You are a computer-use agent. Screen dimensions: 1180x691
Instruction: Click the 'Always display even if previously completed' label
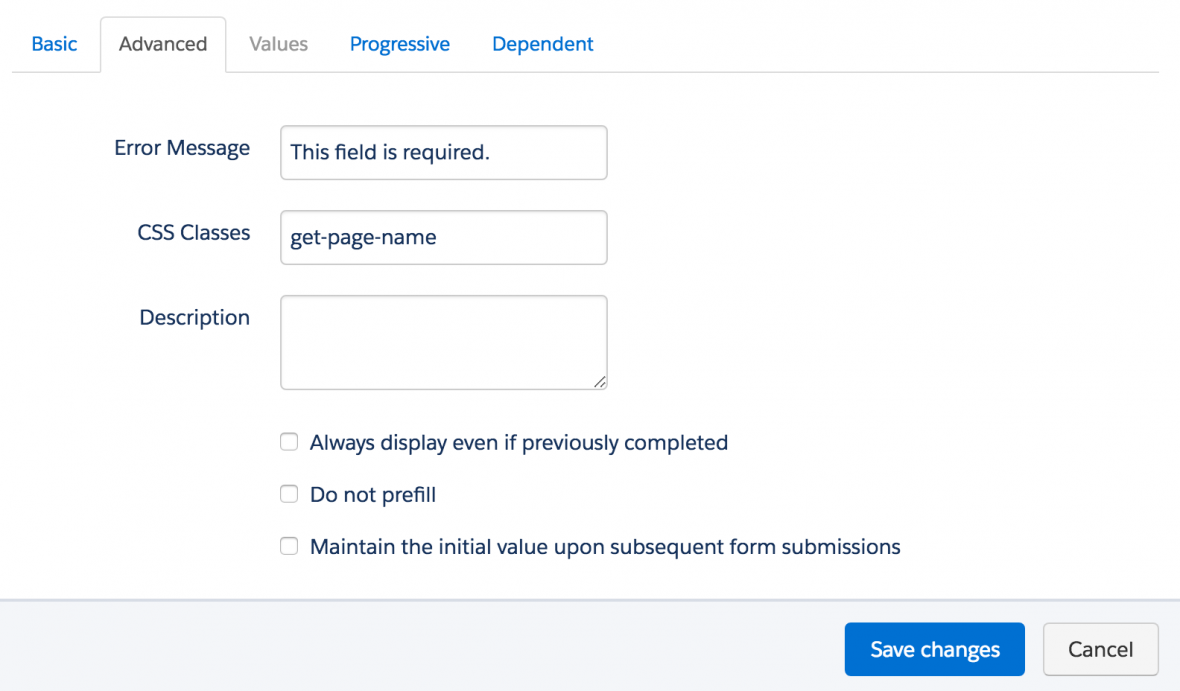pos(519,442)
